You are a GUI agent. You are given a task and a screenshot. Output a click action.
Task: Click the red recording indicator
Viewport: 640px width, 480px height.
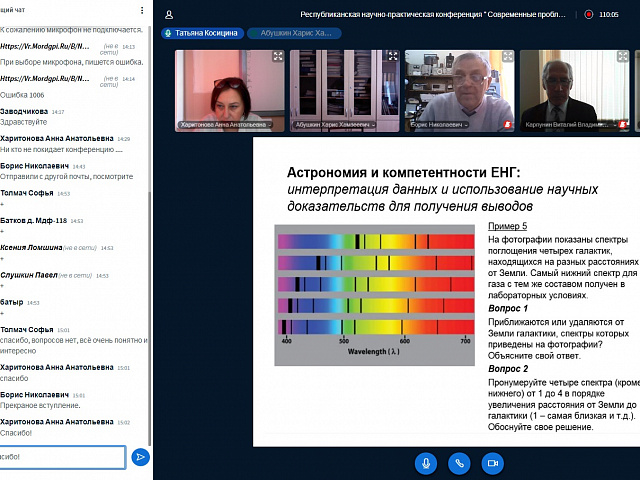point(589,15)
